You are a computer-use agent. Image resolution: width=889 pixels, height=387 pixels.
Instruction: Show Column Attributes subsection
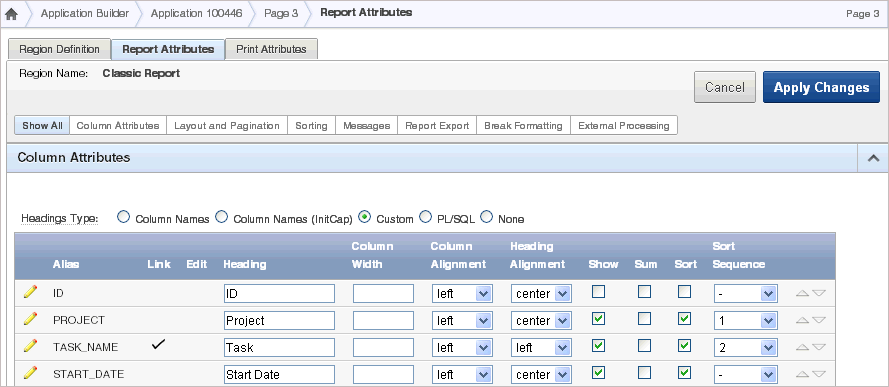[x=118, y=126]
